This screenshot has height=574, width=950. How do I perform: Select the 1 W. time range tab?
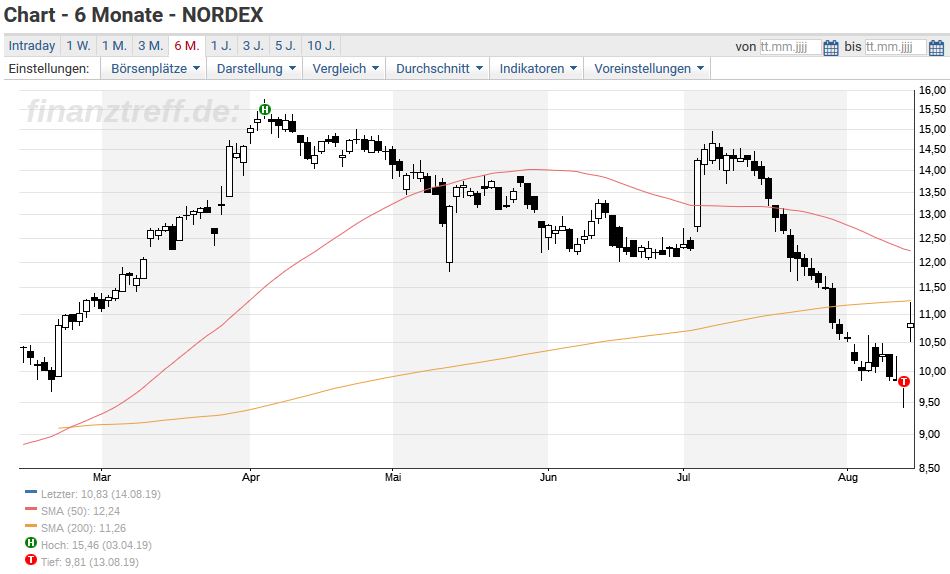click(78, 46)
